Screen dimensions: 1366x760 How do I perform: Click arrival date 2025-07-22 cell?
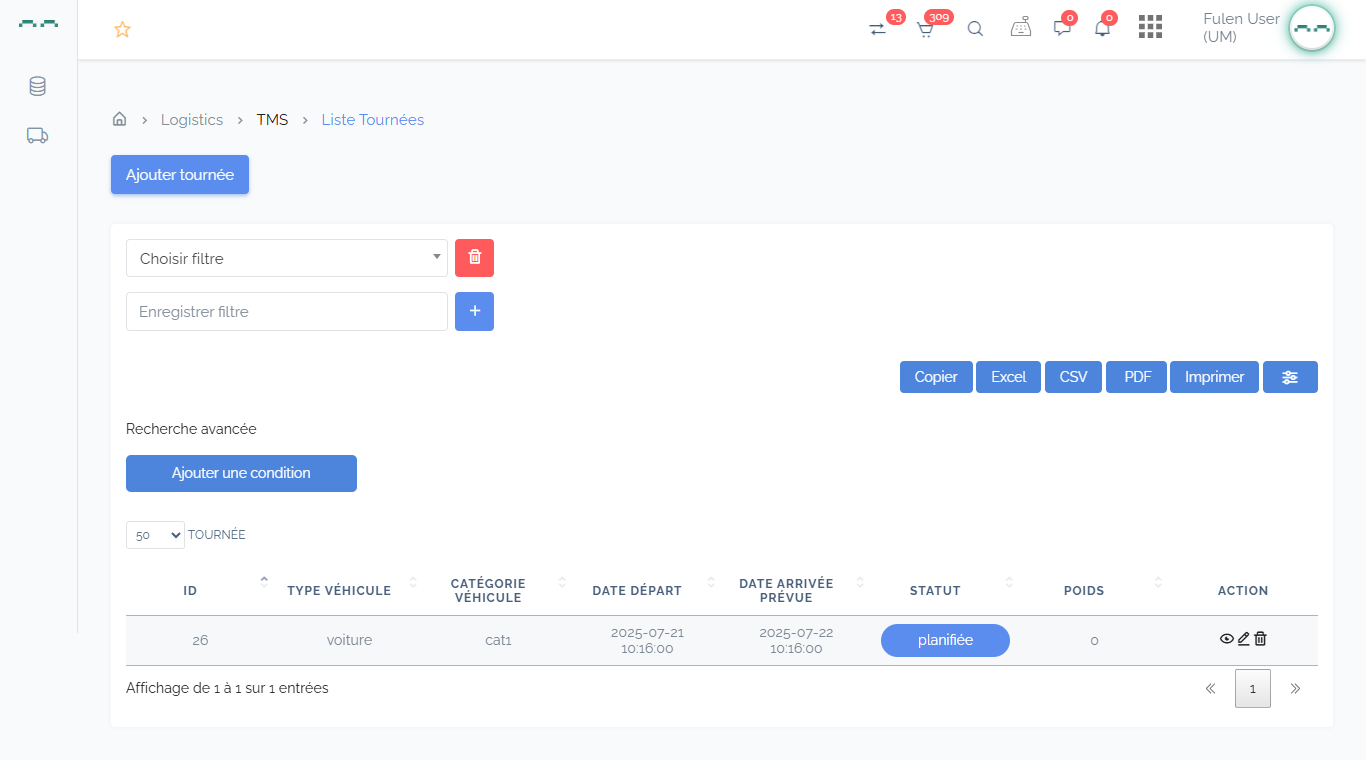coord(796,641)
